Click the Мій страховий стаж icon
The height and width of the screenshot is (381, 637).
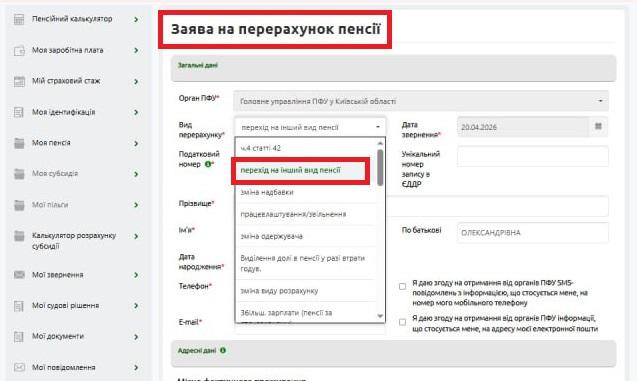coord(19,81)
